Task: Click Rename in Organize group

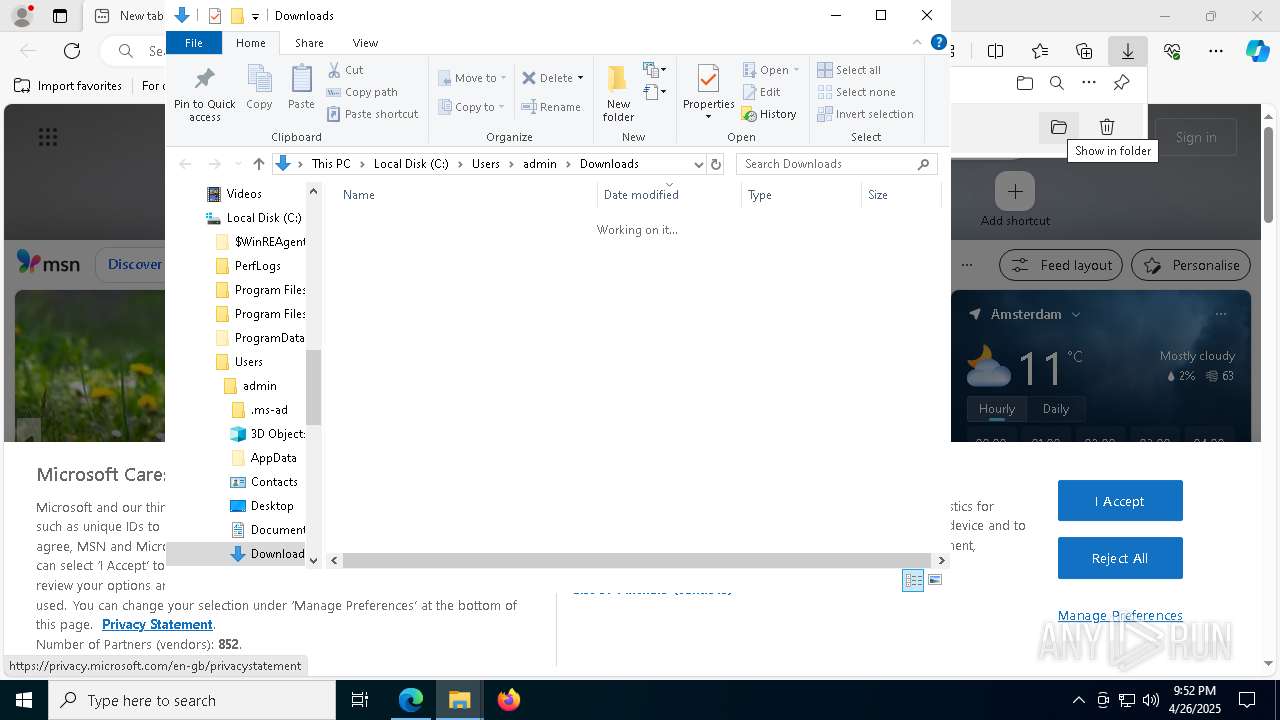Action: pos(551,107)
